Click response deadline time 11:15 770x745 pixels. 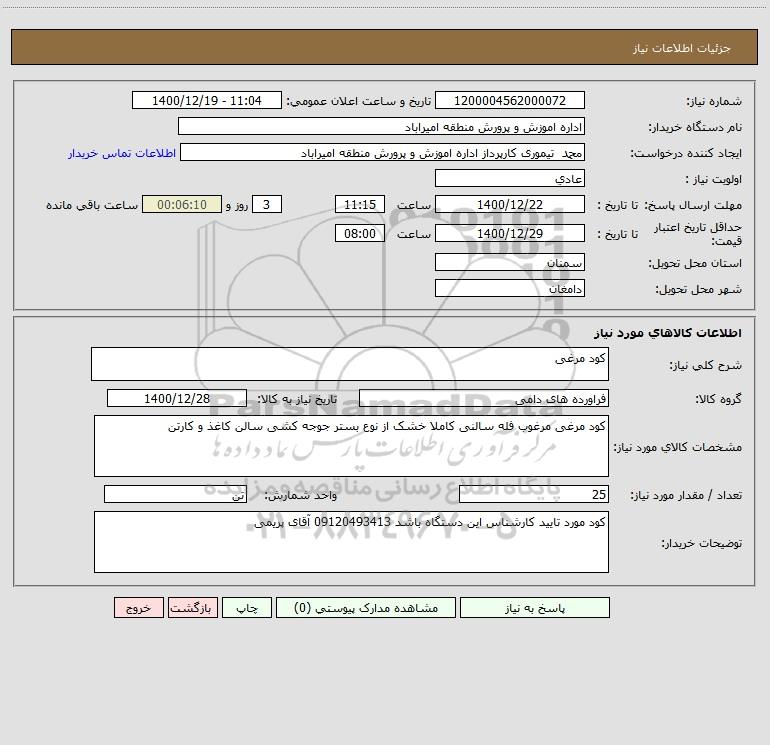click(x=359, y=204)
